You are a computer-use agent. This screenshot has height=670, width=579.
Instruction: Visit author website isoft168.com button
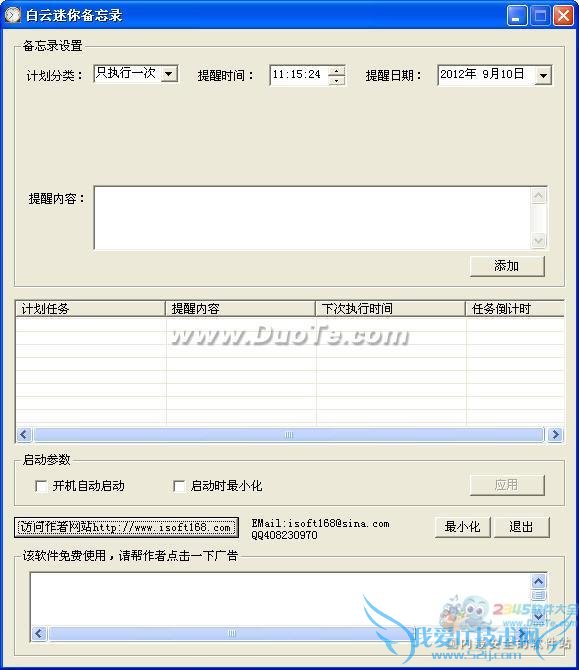126,527
